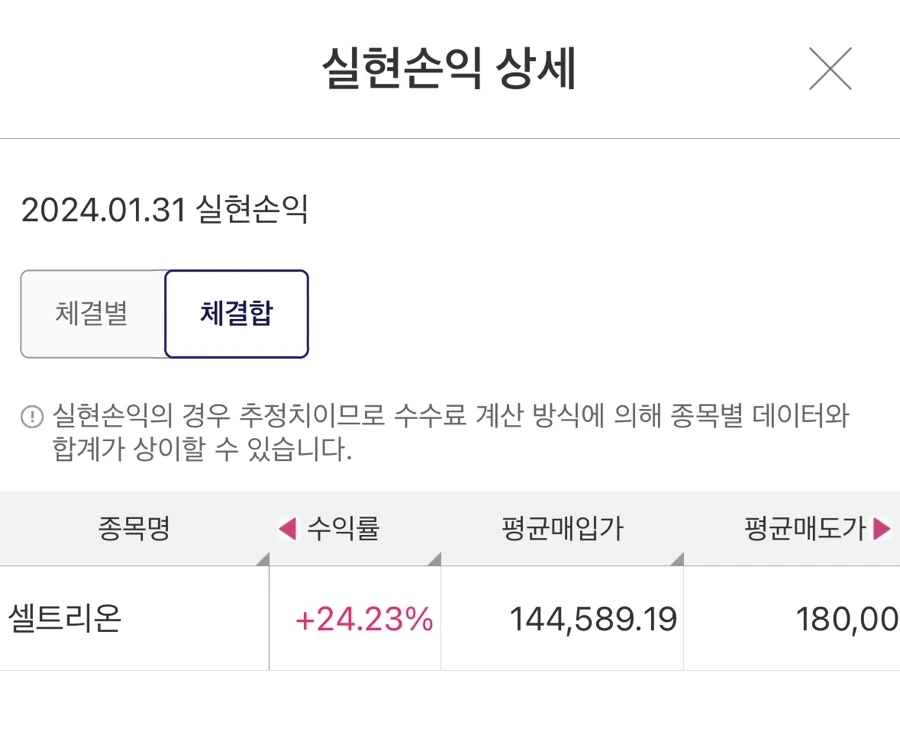Select the +24.23% return cell
Screen dimensions: 900x749
pos(364,619)
